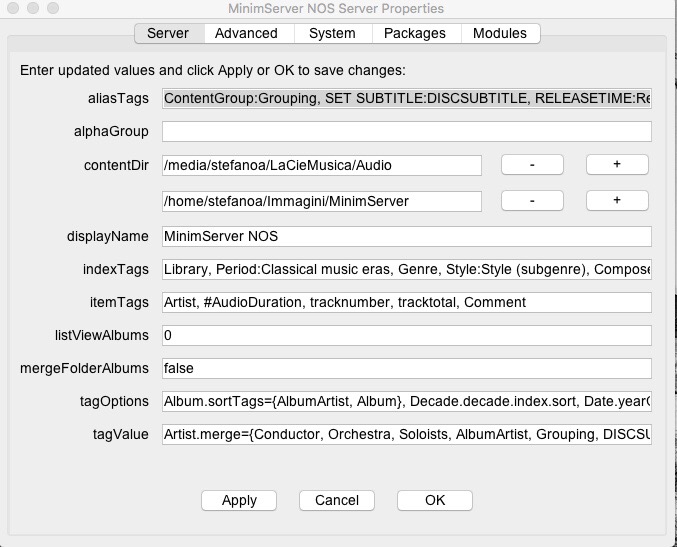Click the alphaGroup label
Screen dimensions: 677x547
click(111, 131)
